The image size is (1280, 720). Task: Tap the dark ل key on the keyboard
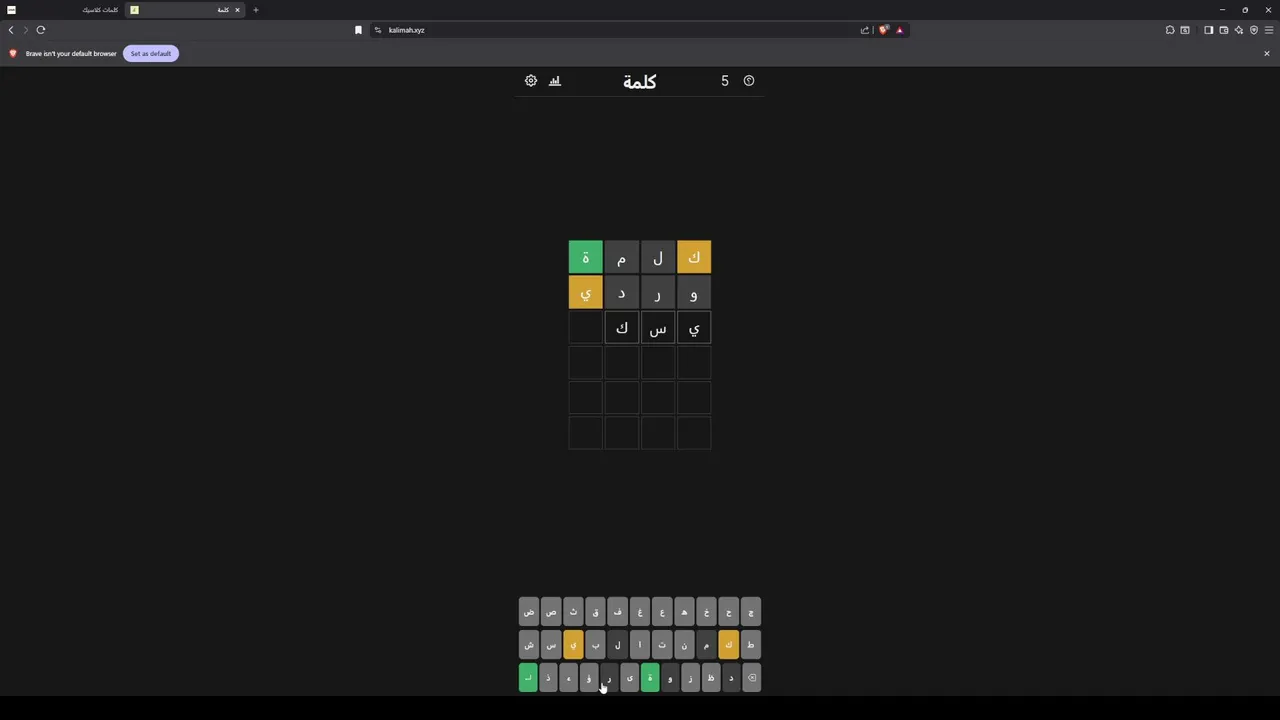coord(617,645)
